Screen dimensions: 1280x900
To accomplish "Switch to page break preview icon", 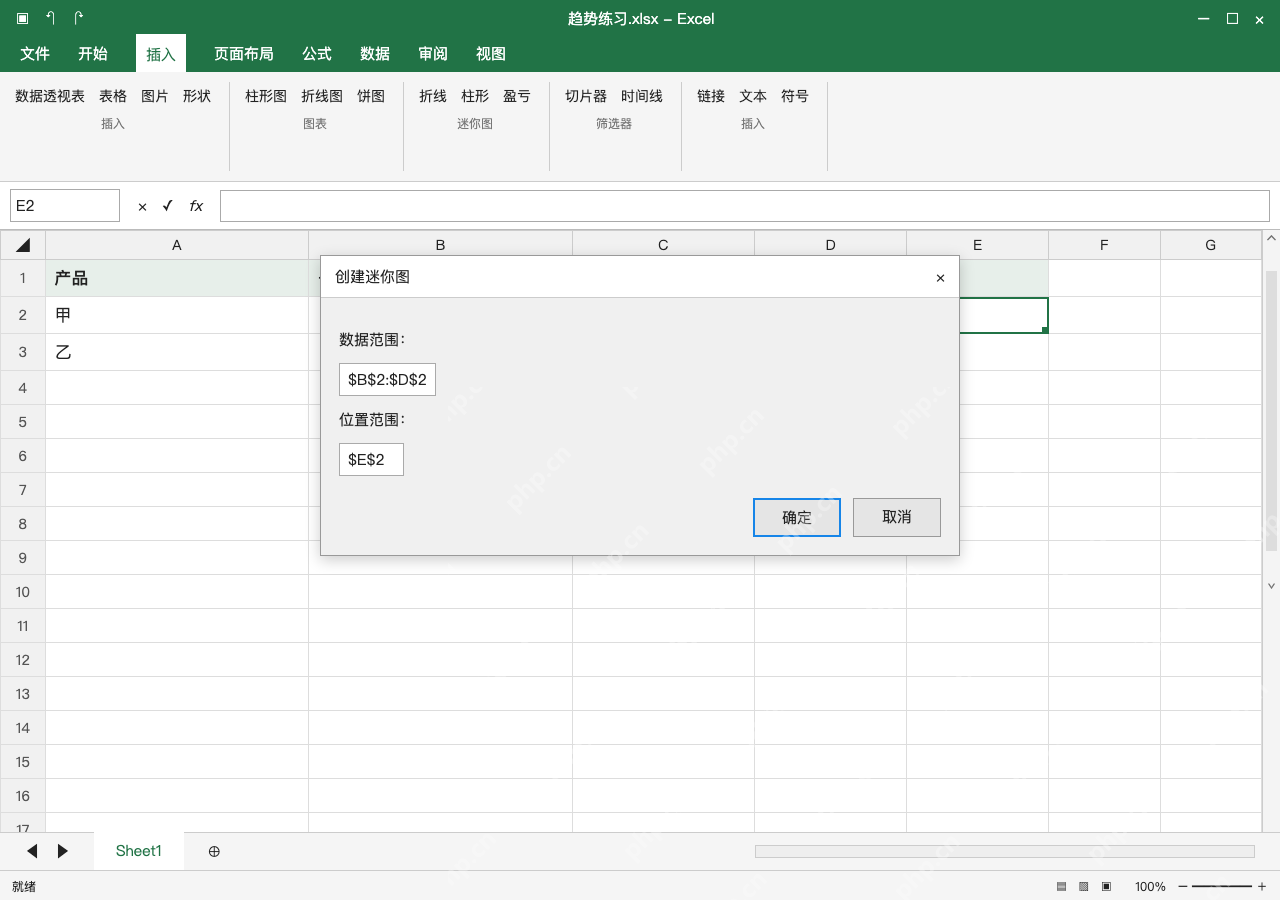I will pos(1106,887).
